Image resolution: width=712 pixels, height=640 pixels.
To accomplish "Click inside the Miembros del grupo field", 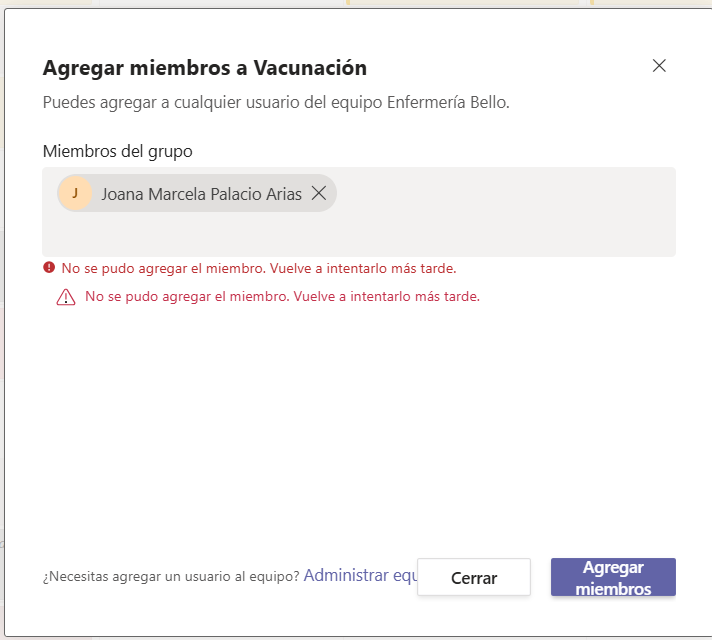I will [359, 212].
